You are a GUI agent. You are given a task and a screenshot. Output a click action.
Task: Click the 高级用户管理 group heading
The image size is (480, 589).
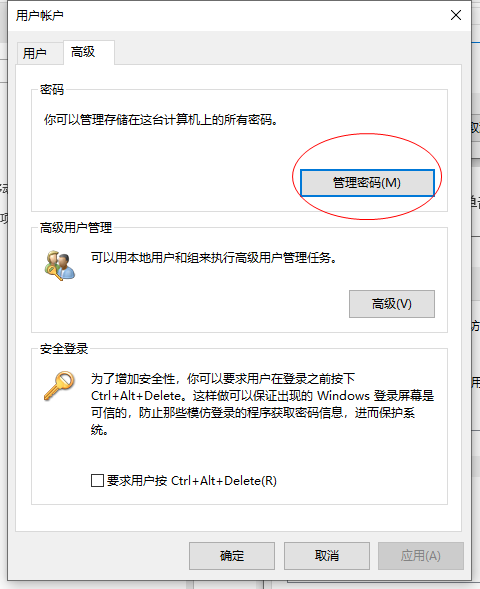pos(76,227)
